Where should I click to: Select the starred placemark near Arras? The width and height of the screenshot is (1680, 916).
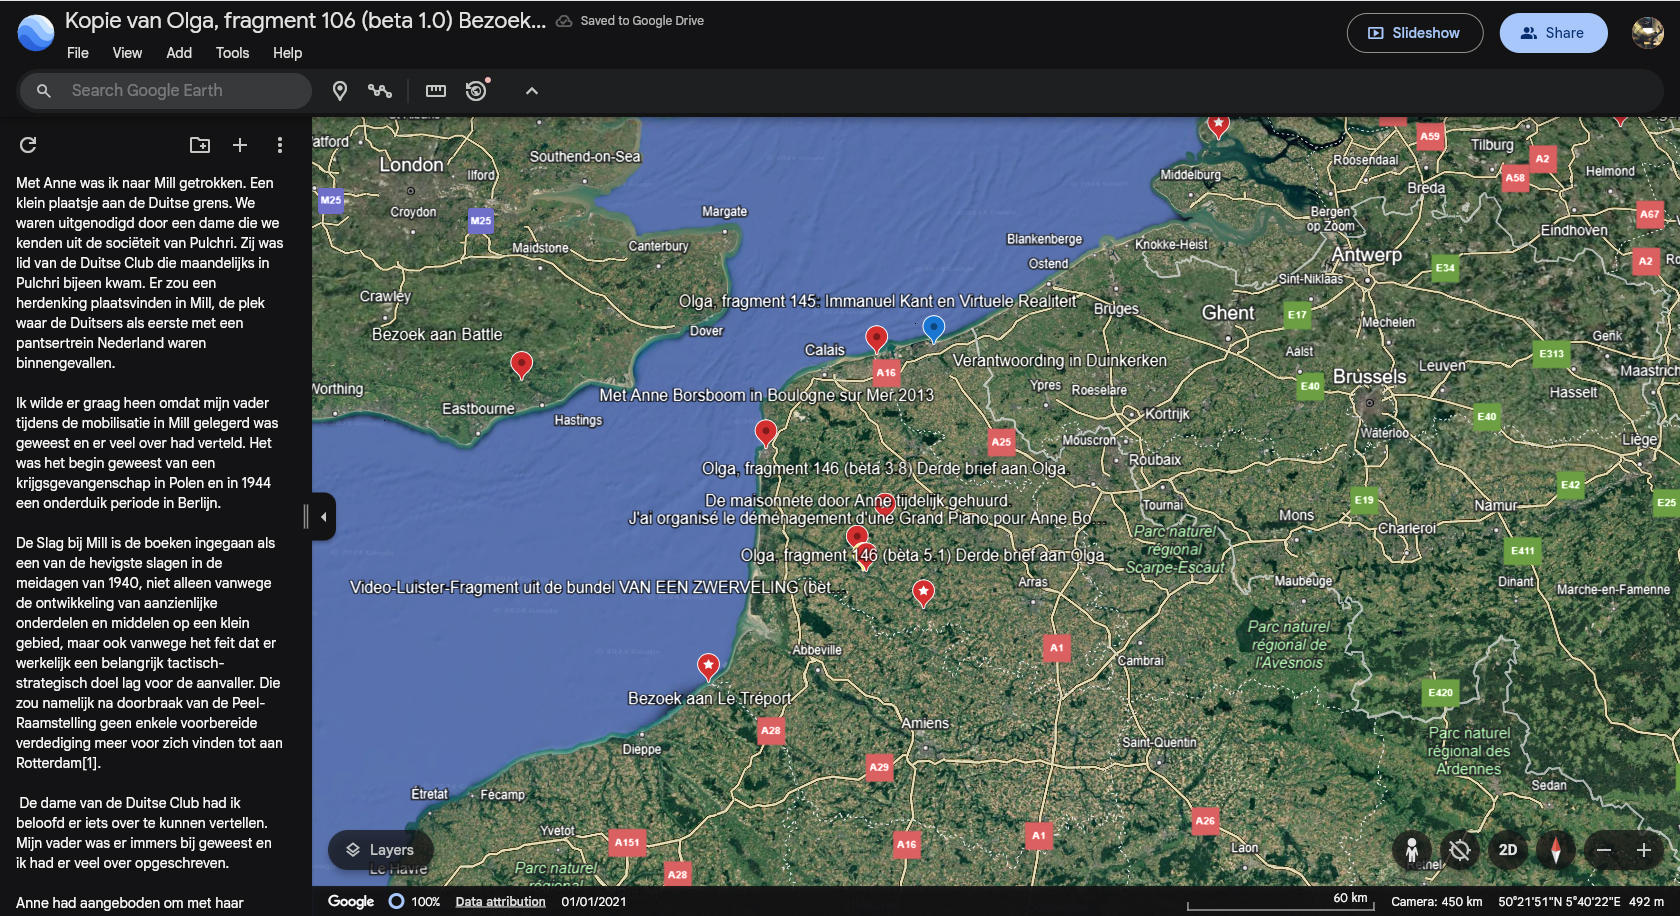coord(923,592)
